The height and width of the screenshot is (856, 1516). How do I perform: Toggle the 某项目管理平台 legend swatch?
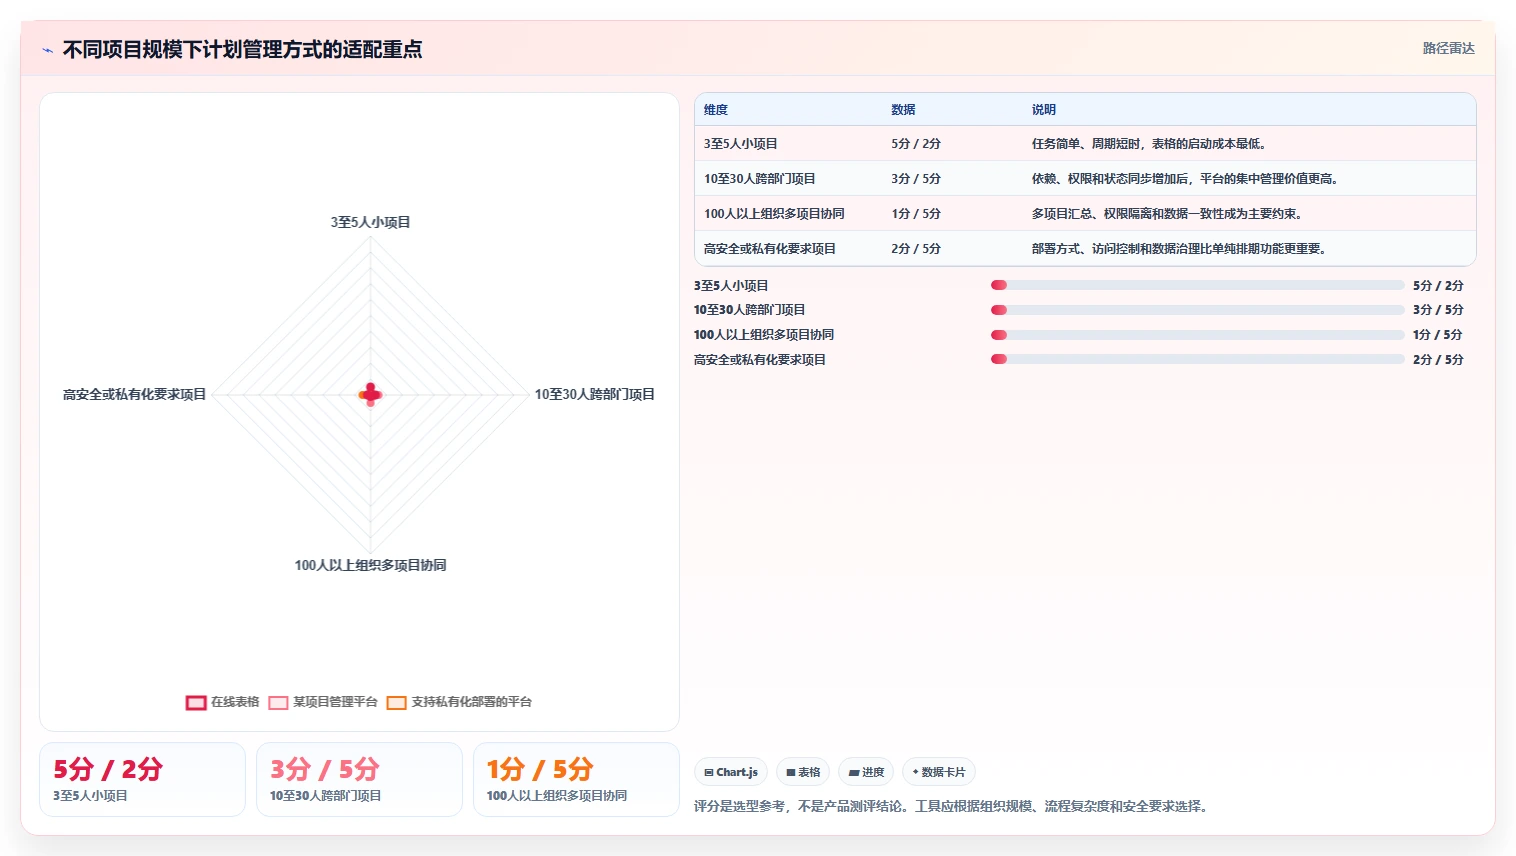(278, 703)
